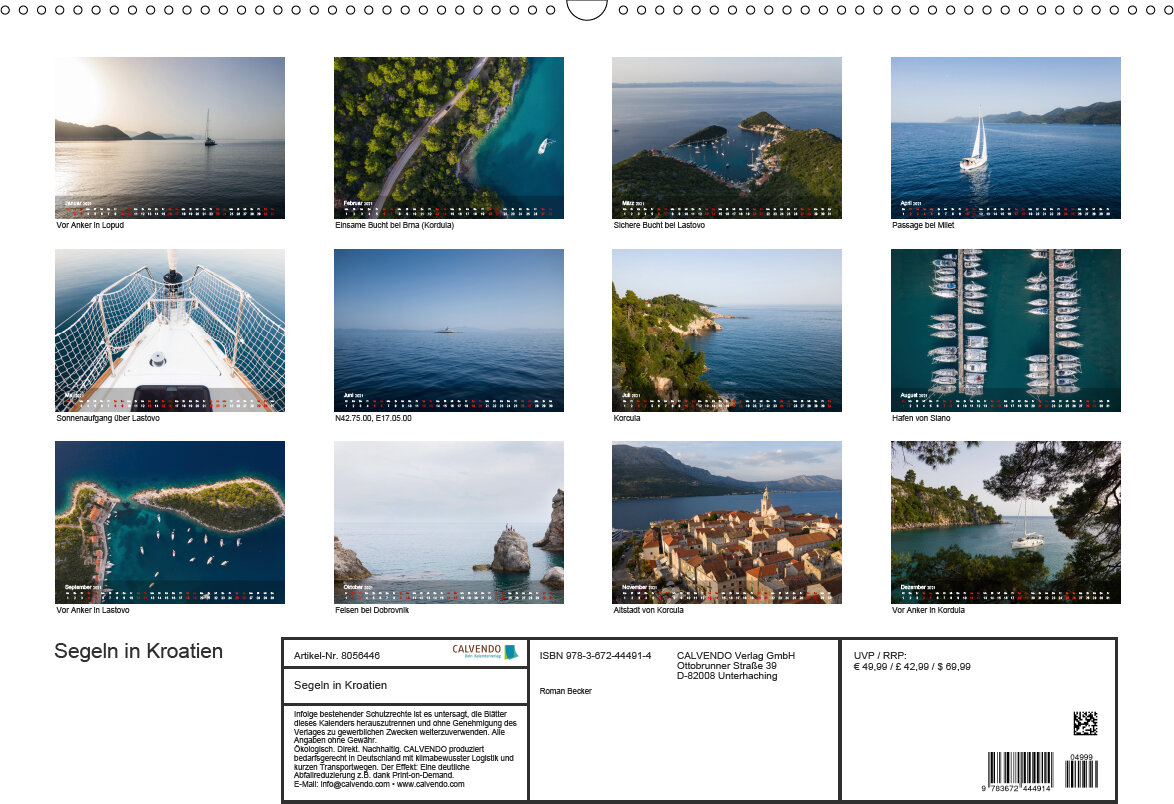The width and height of the screenshot is (1174, 804).
Task: Click 'CALVENDO Verlag GmbH' publisher name
Action: click(736, 656)
